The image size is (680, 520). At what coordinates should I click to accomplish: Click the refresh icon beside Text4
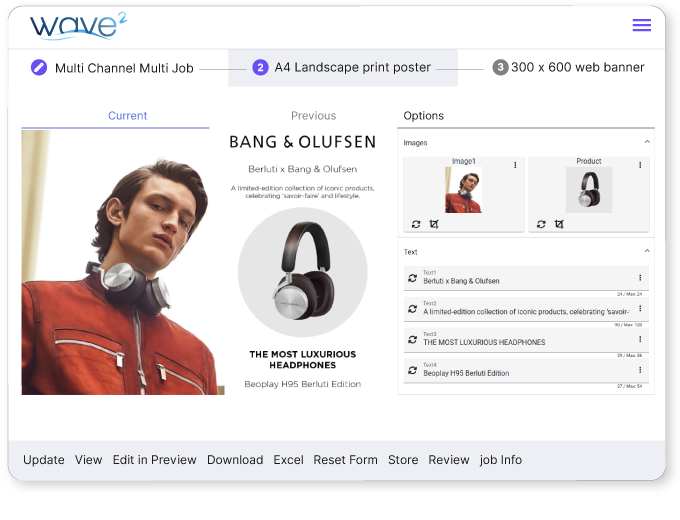pos(412,370)
